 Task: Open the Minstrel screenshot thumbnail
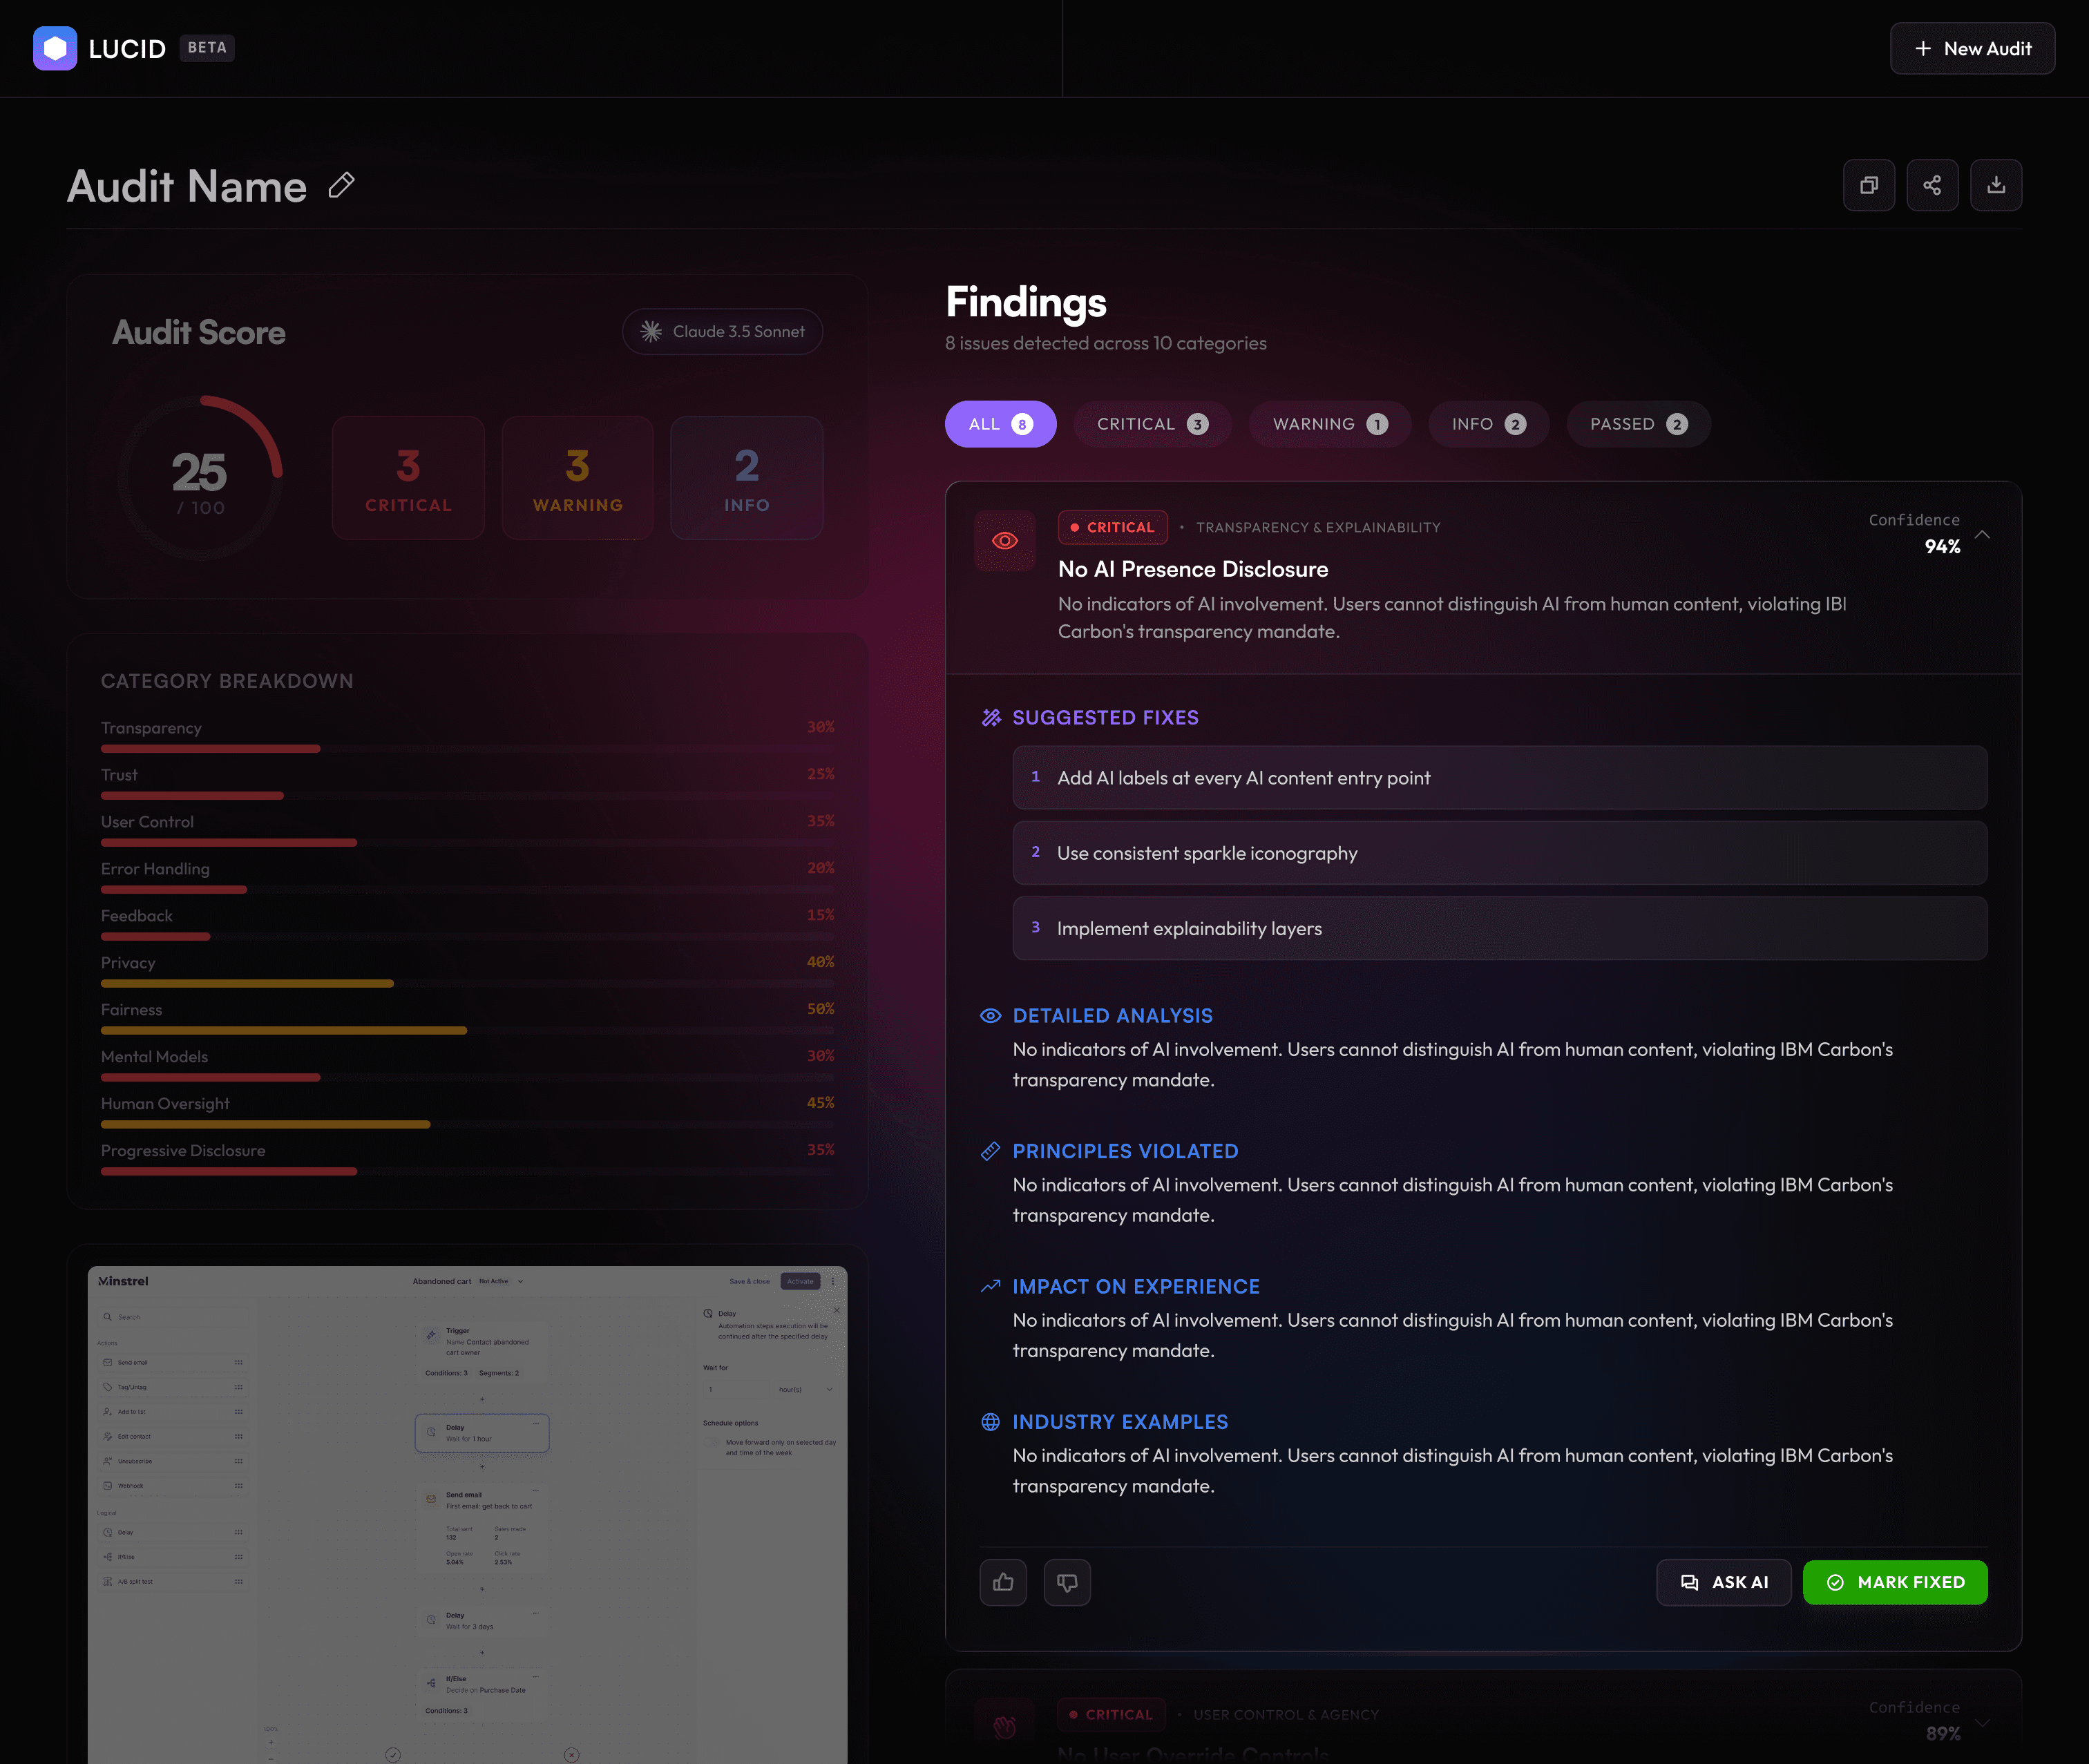click(x=467, y=1510)
